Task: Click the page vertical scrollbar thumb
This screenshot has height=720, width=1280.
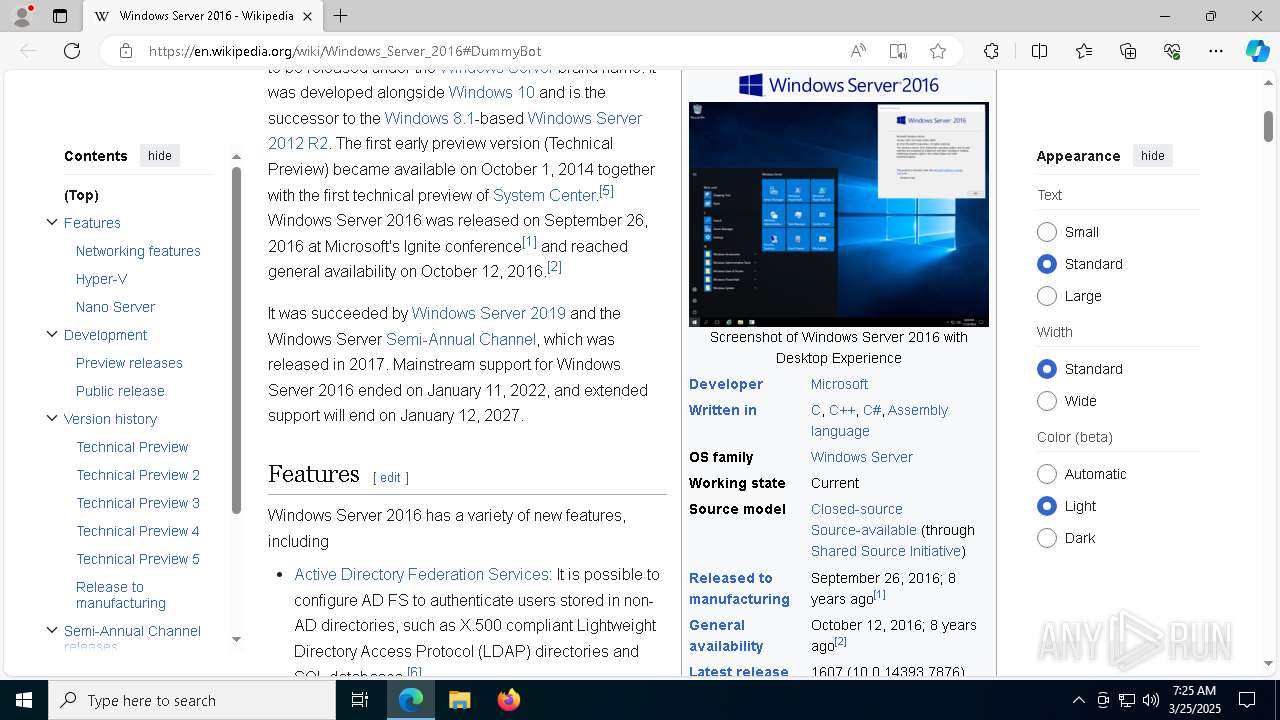Action: click(x=1268, y=126)
